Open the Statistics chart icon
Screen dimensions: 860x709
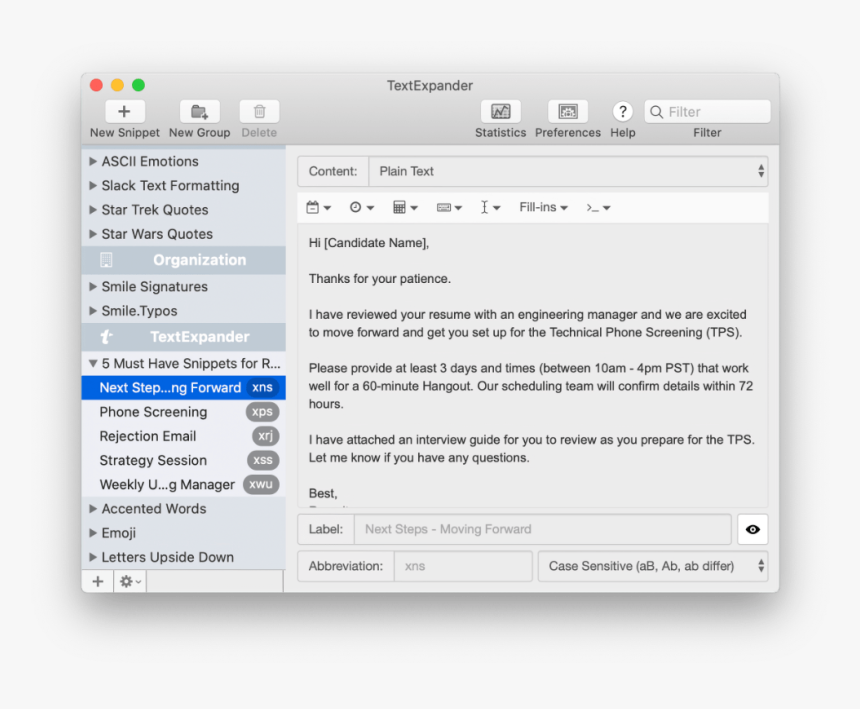click(500, 112)
